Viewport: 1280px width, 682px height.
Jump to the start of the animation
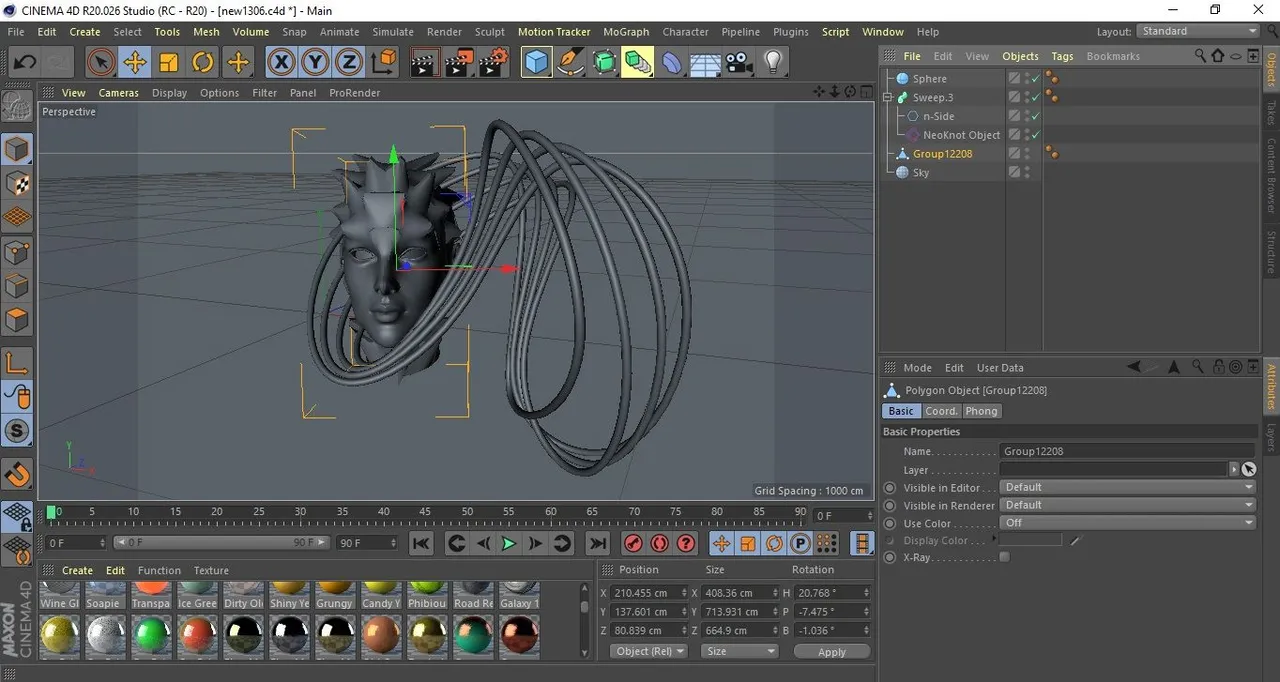click(421, 543)
